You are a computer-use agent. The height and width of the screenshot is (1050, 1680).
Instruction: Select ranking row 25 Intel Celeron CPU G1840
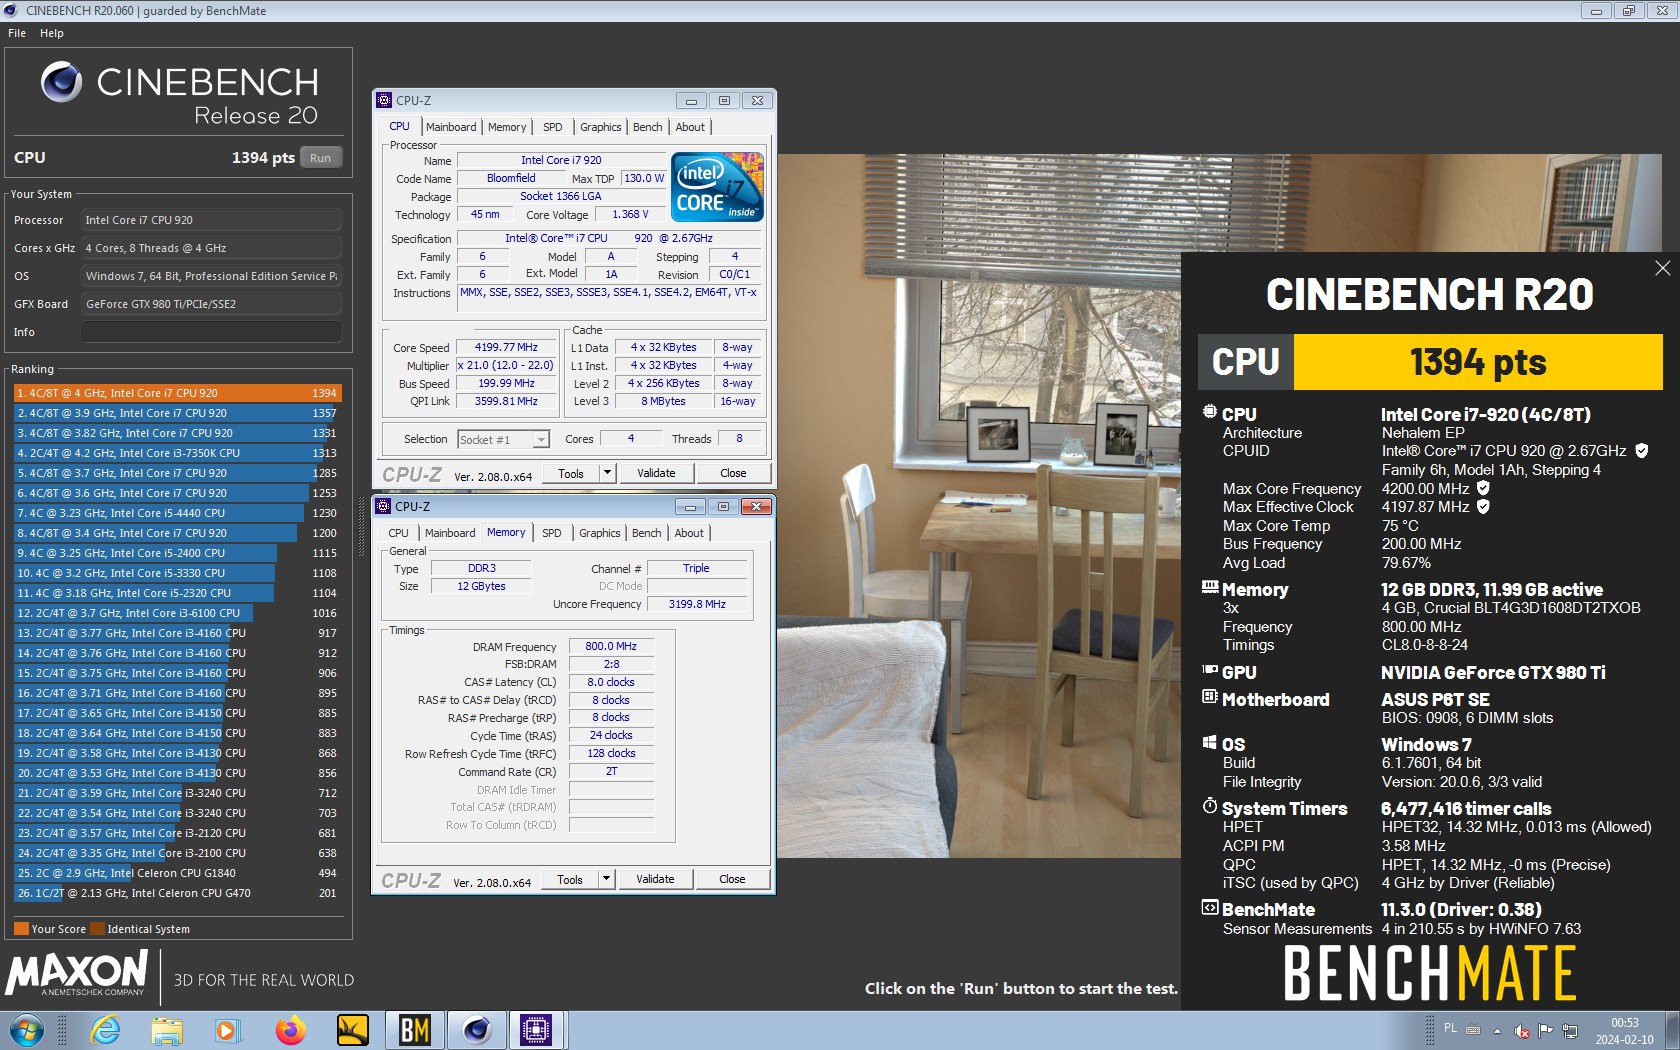[x=177, y=873]
